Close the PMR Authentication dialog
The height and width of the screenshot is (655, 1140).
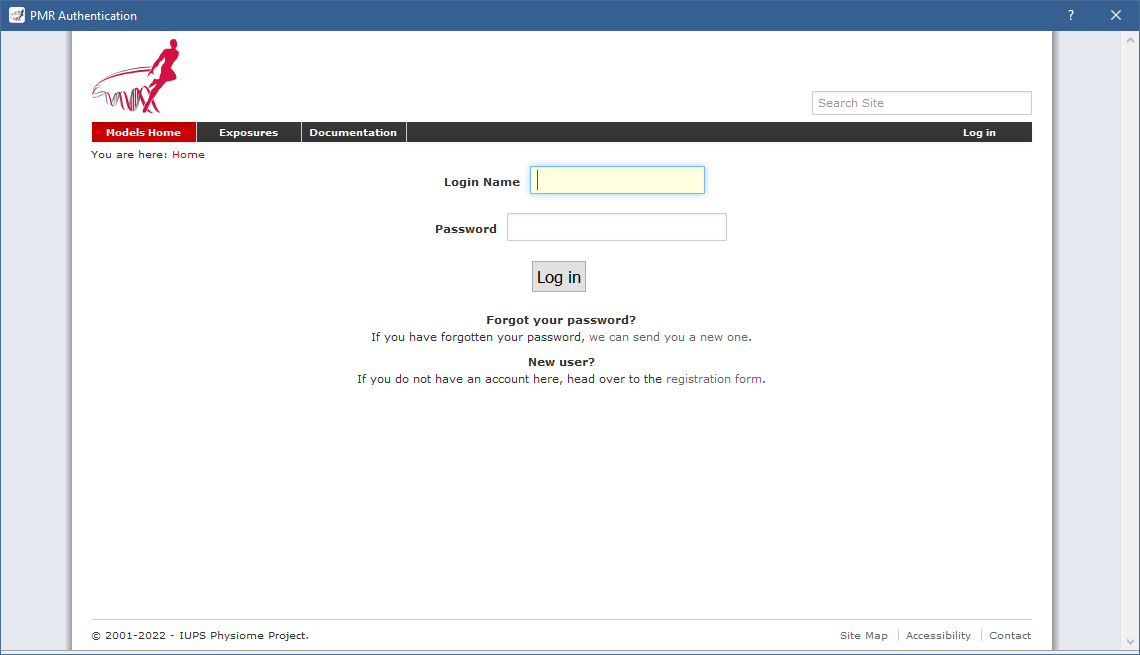[x=1116, y=15]
